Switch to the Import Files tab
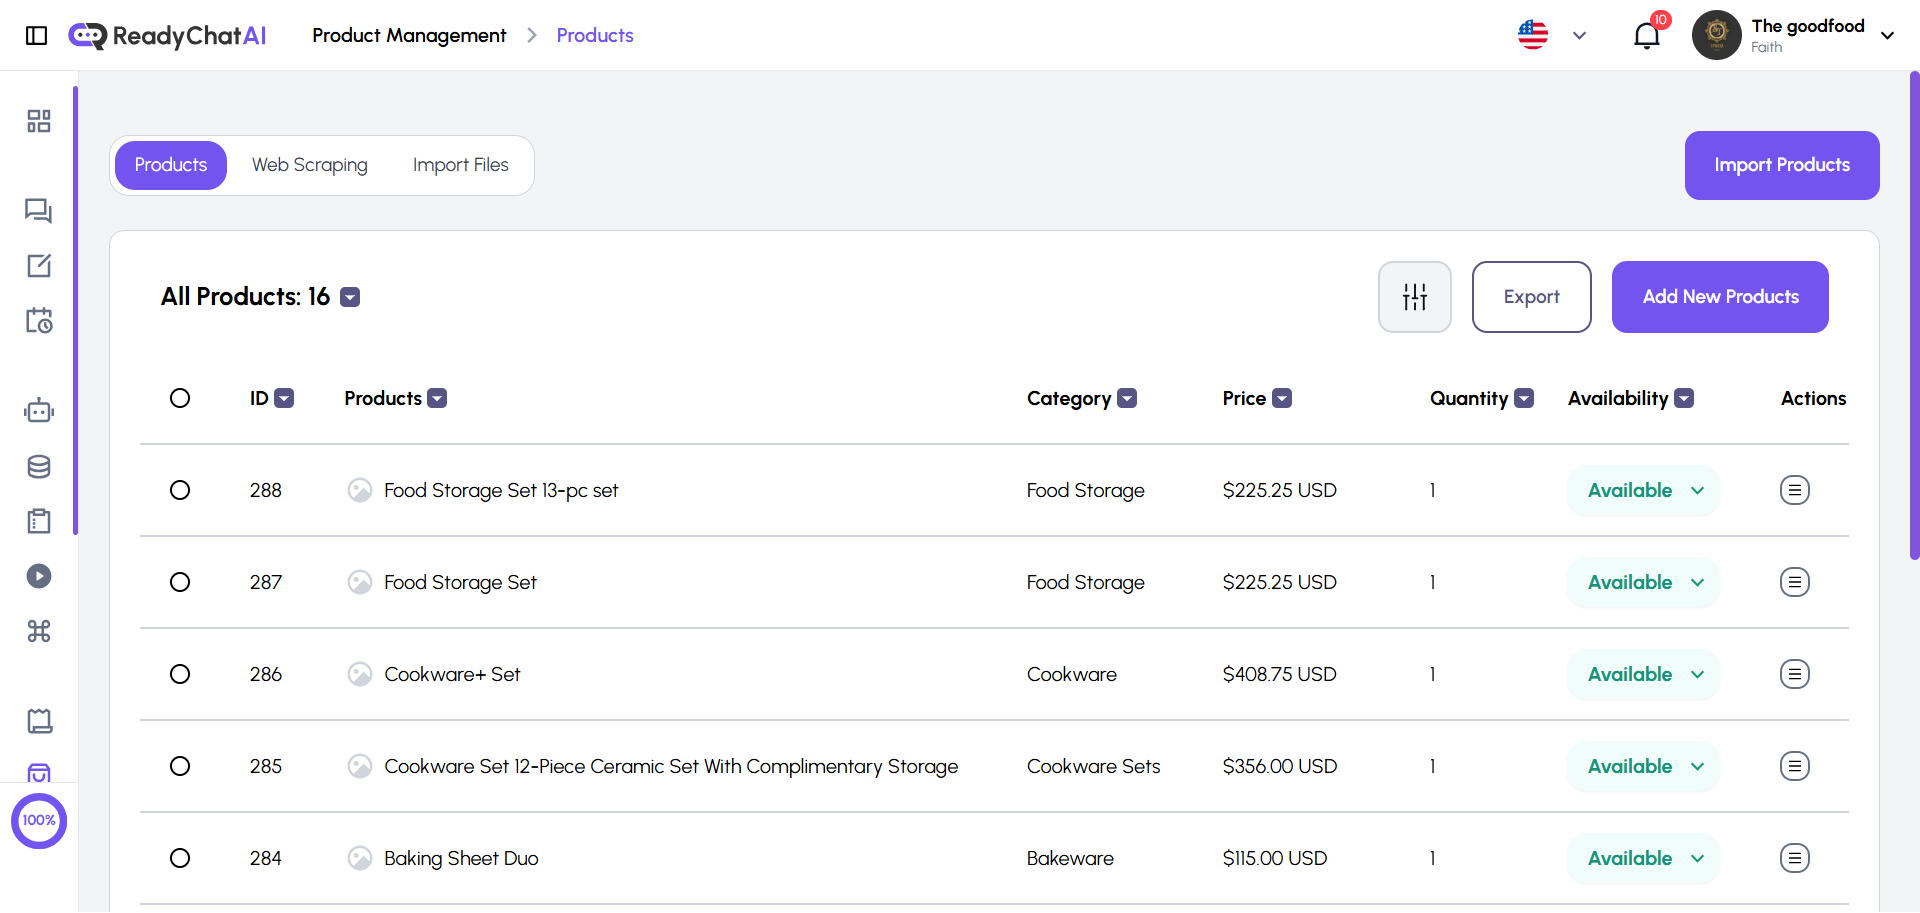 tap(460, 165)
